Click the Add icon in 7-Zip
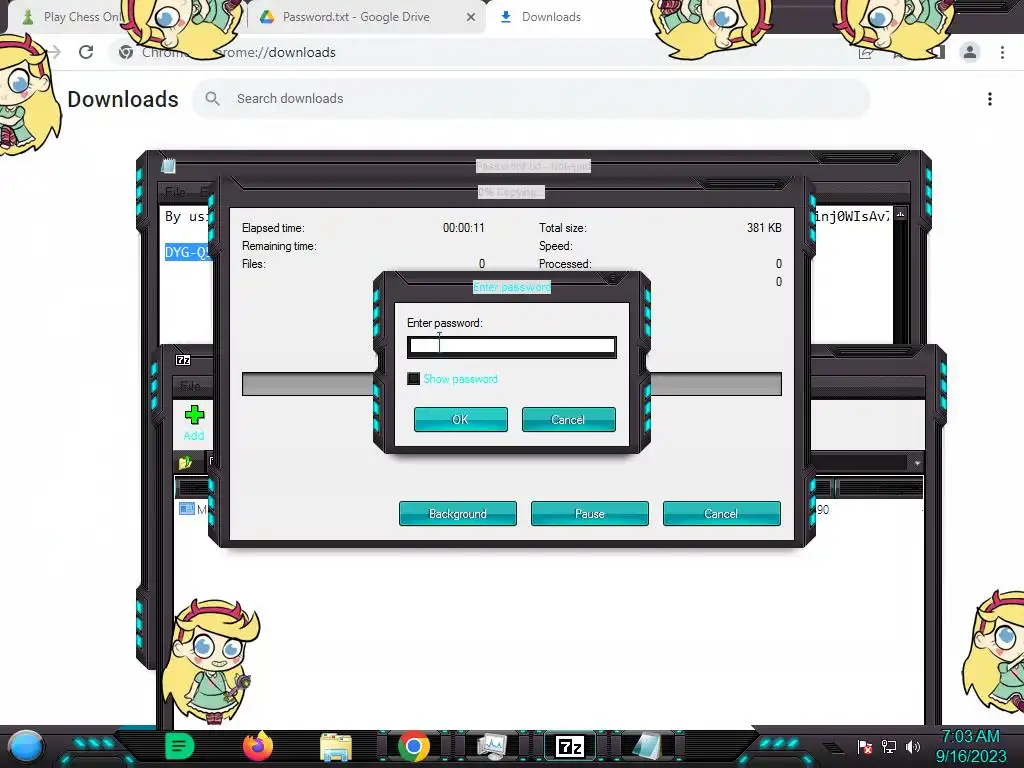Viewport: 1024px width, 768px height. (x=194, y=422)
